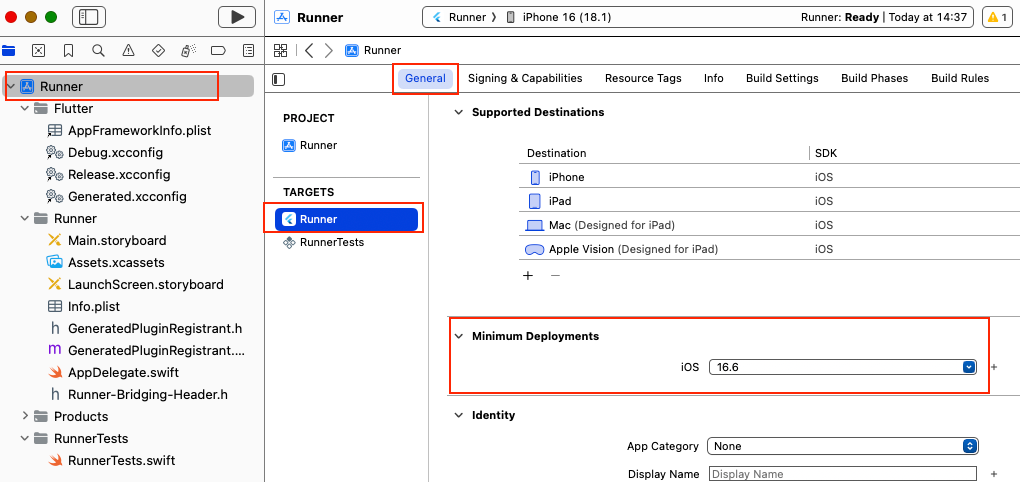Open the Info tab
The height and width of the screenshot is (482, 1020).
coord(714,79)
